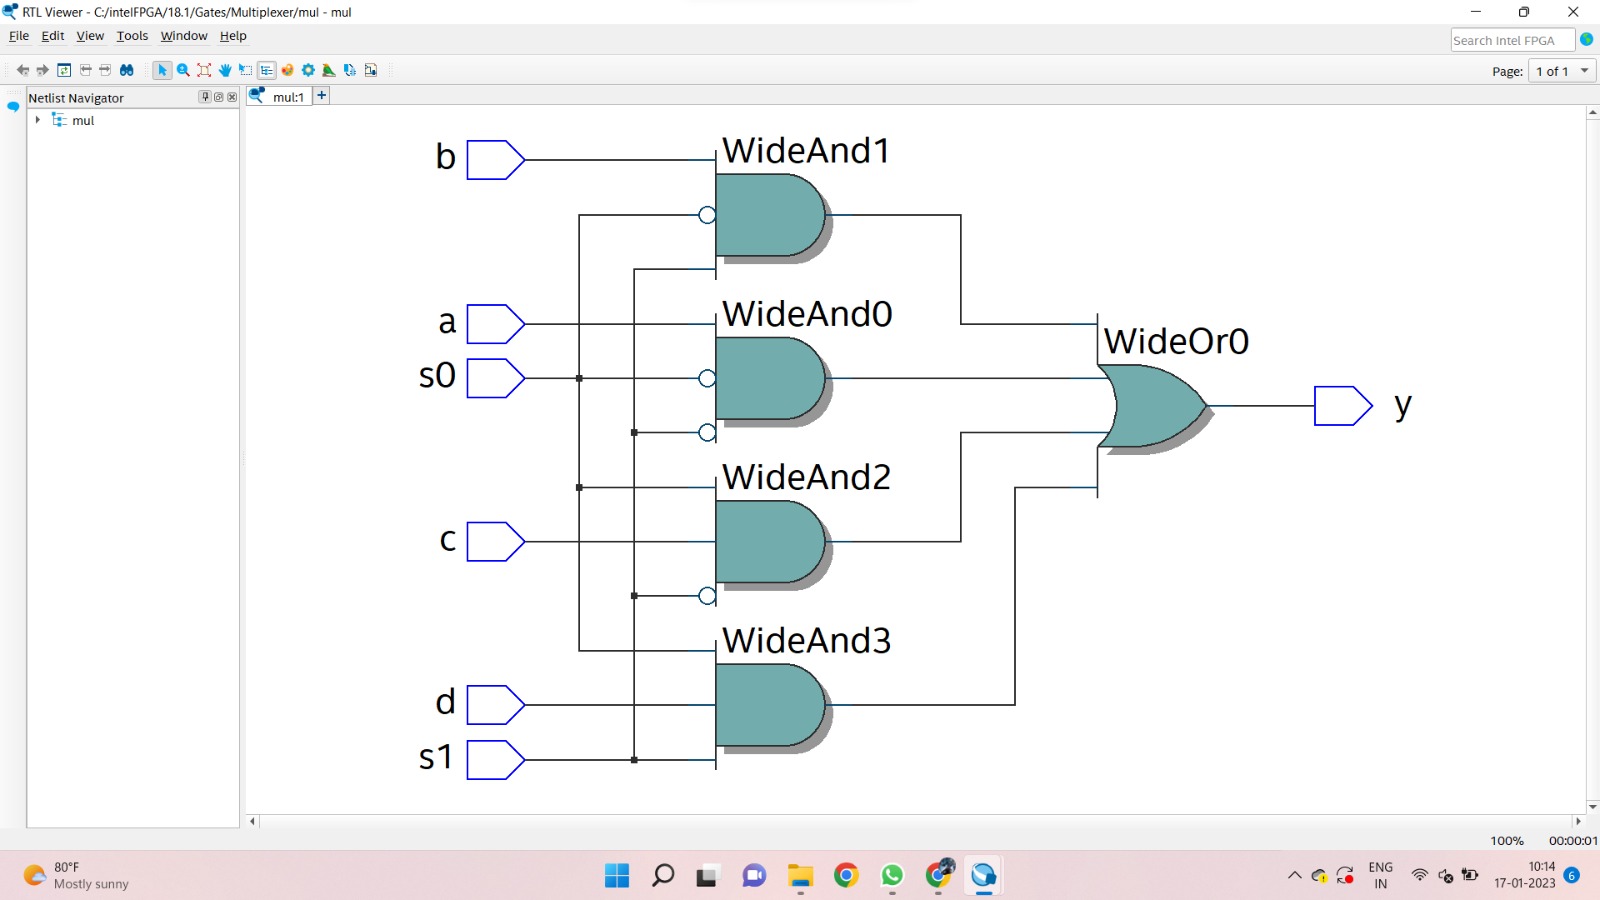Open the View menu
Screen dimensions: 1600x900
(90, 36)
